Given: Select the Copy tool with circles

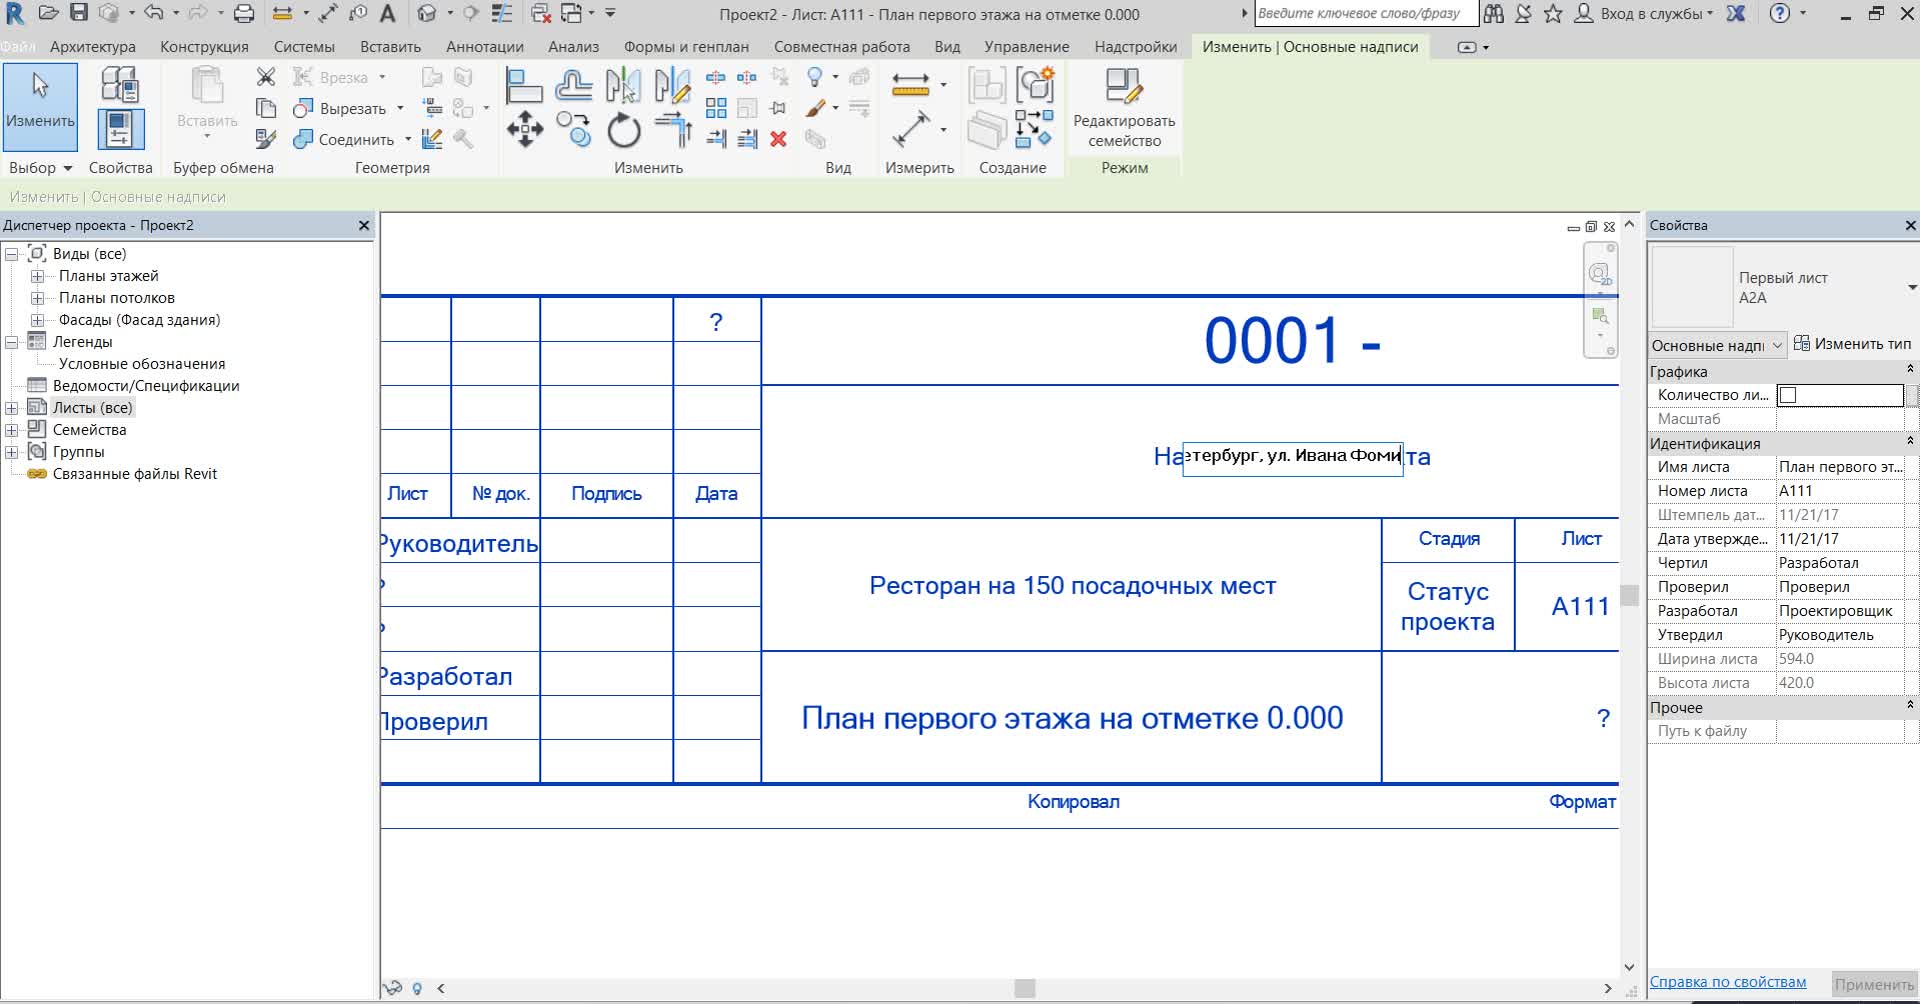Looking at the screenshot, I should (574, 130).
